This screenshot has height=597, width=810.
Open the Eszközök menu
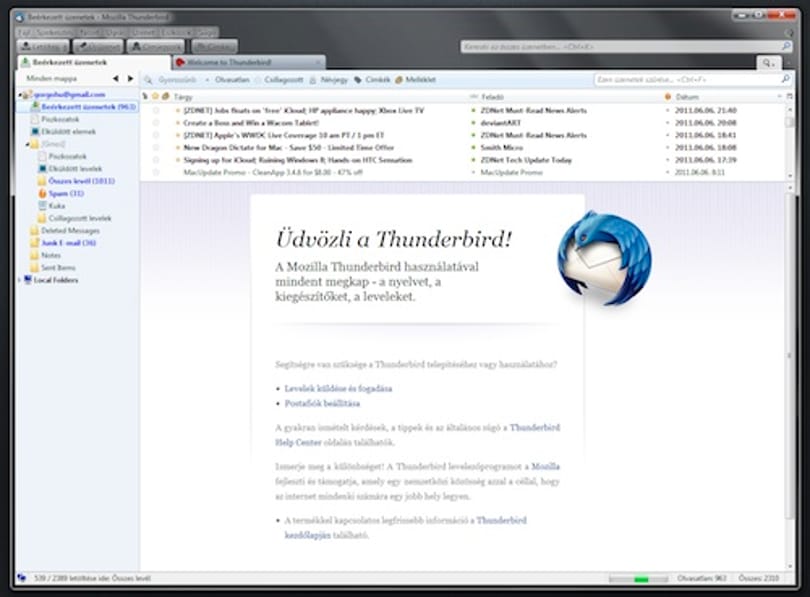click(176, 32)
